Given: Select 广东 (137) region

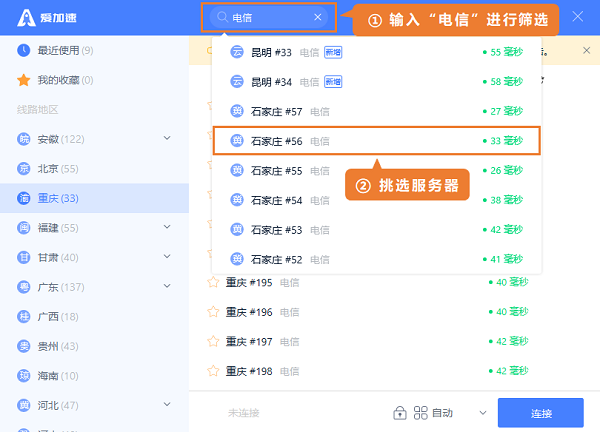Looking at the screenshot, I should pos(94,287).
